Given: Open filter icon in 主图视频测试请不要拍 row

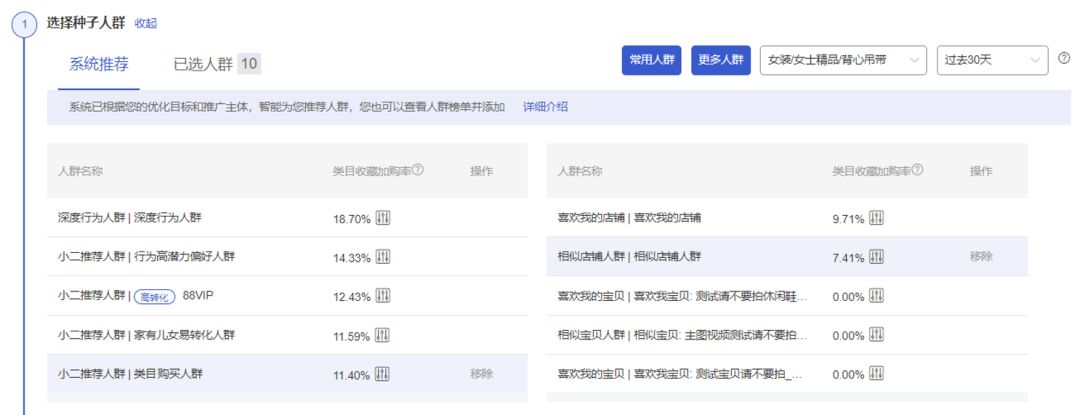Looking at the screenshot, I should pyautogui.click(x=876, y=336).
